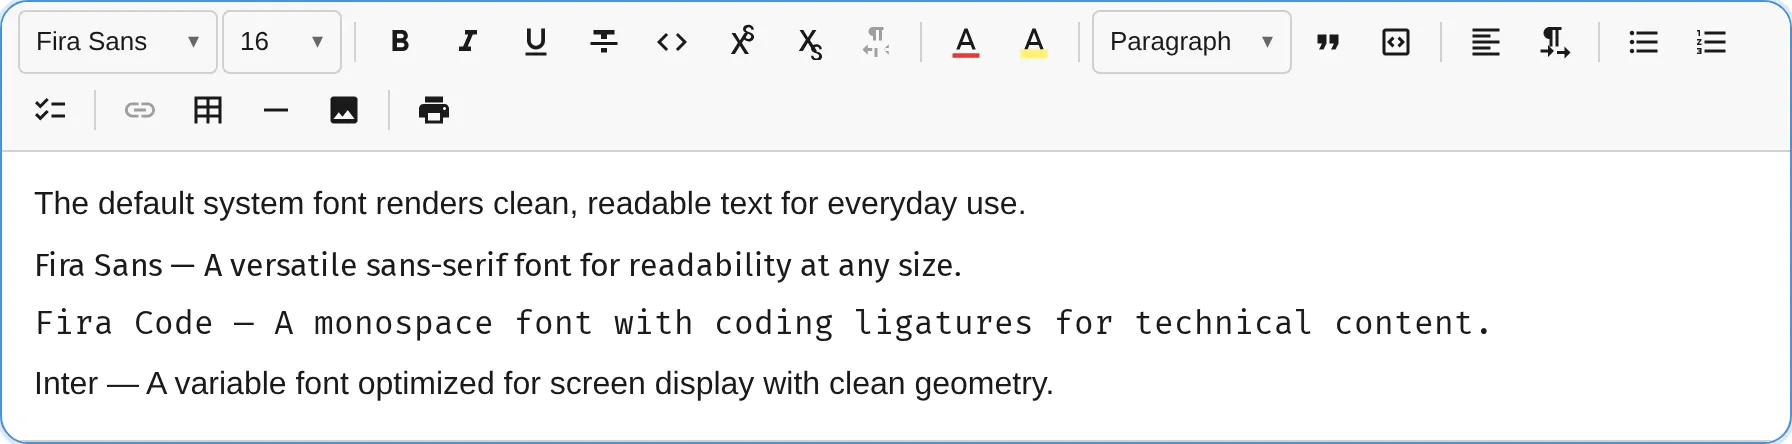The height and width of the screenshot is (444, 1792).
Task: Toggle italic formatting
Action: click(x=468, y=42)
